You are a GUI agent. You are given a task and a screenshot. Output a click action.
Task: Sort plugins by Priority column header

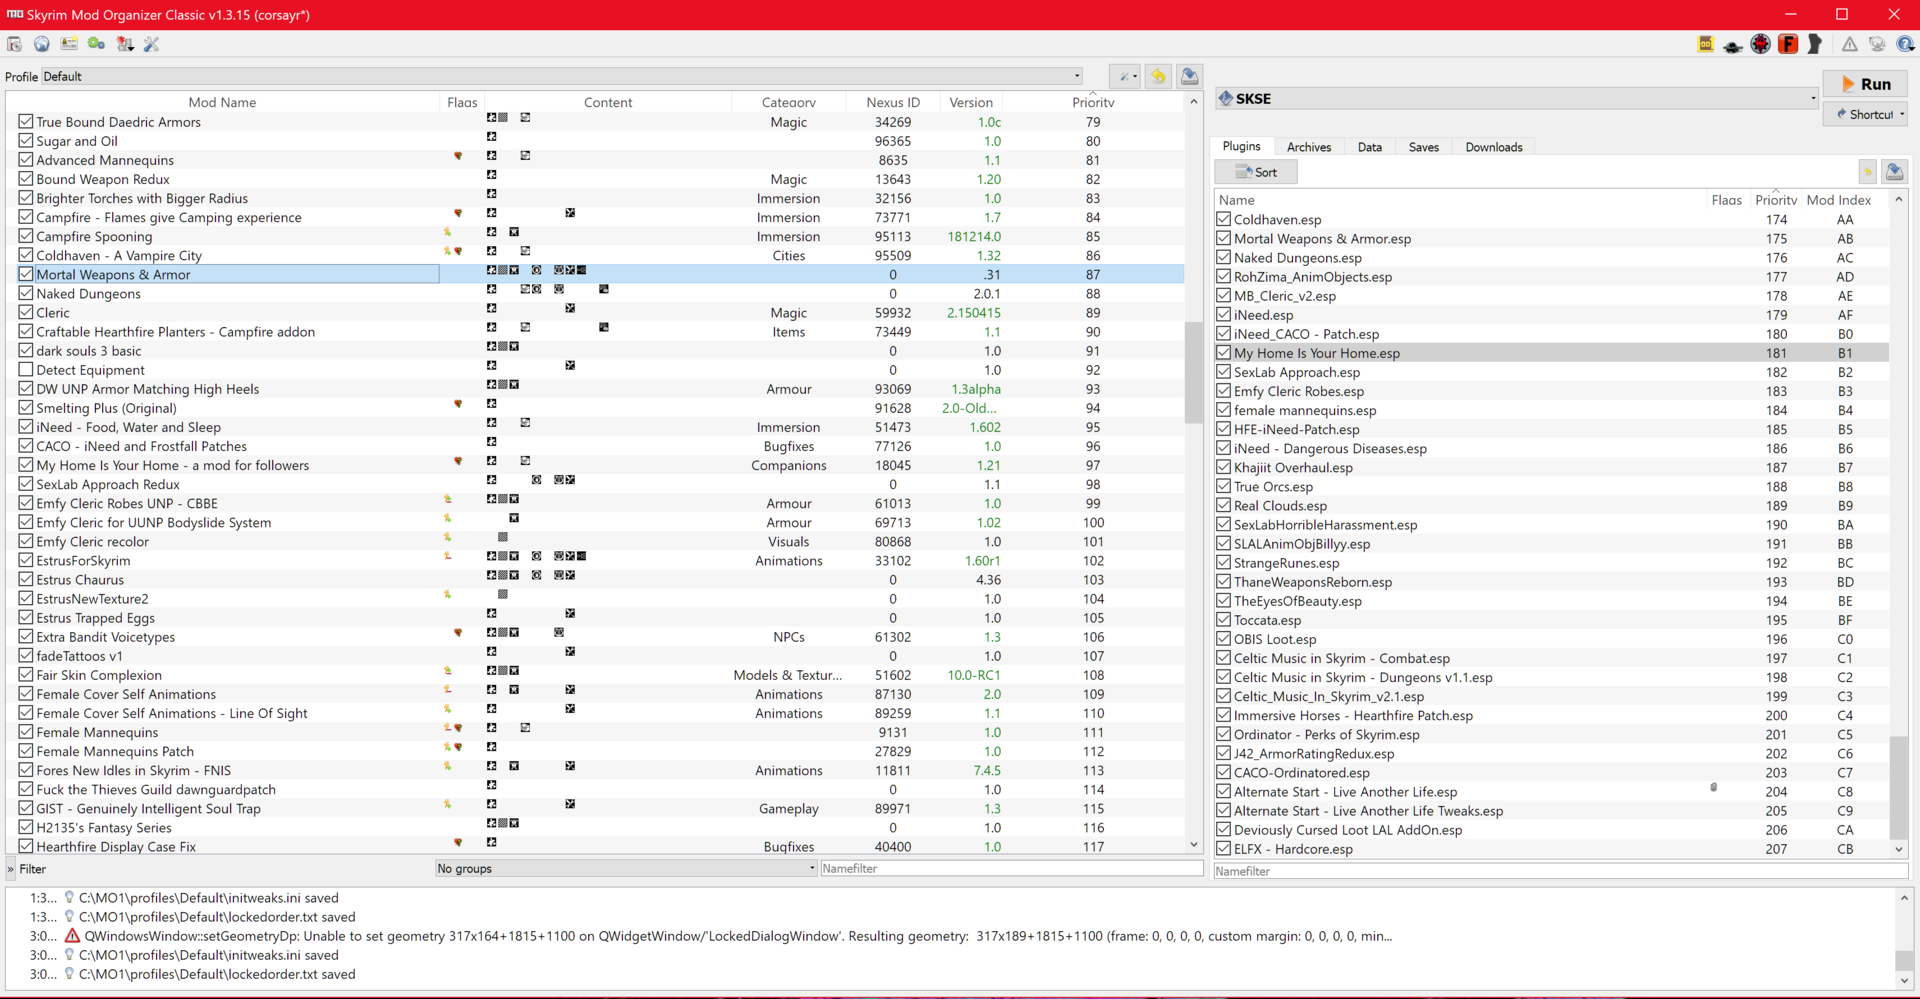point(1775,200)
